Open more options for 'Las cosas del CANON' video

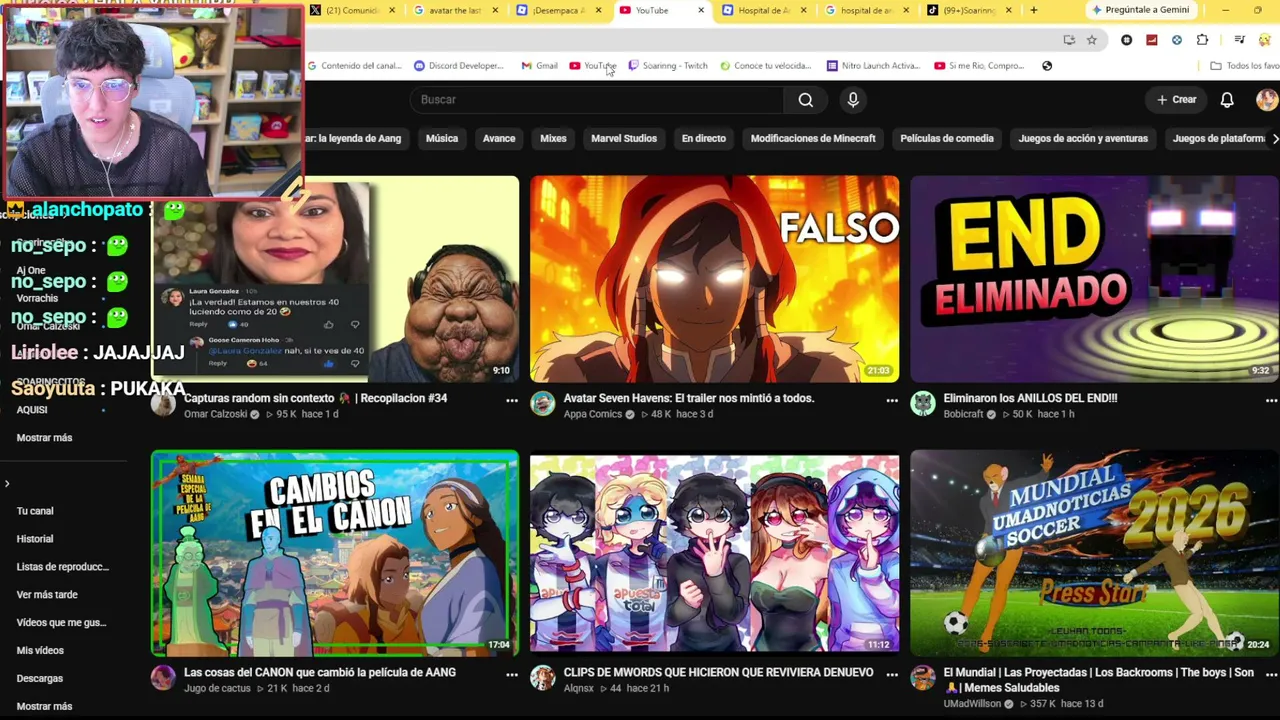coord(512,674)
